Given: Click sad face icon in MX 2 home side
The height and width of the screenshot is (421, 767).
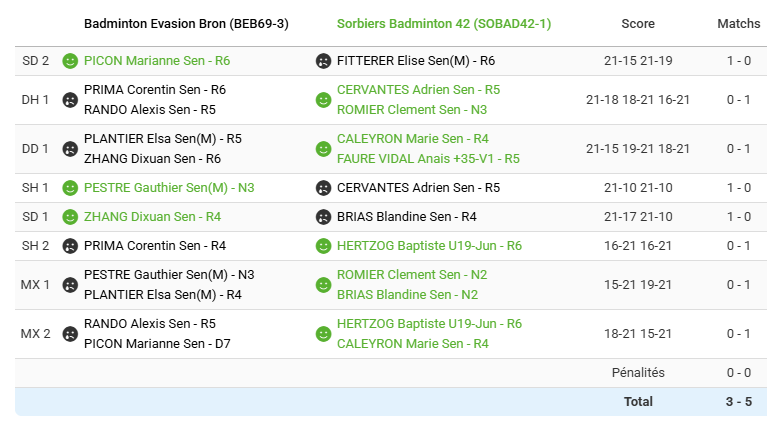Looking at the screenshot, I should pyautogui.click(x=70, y=334).
